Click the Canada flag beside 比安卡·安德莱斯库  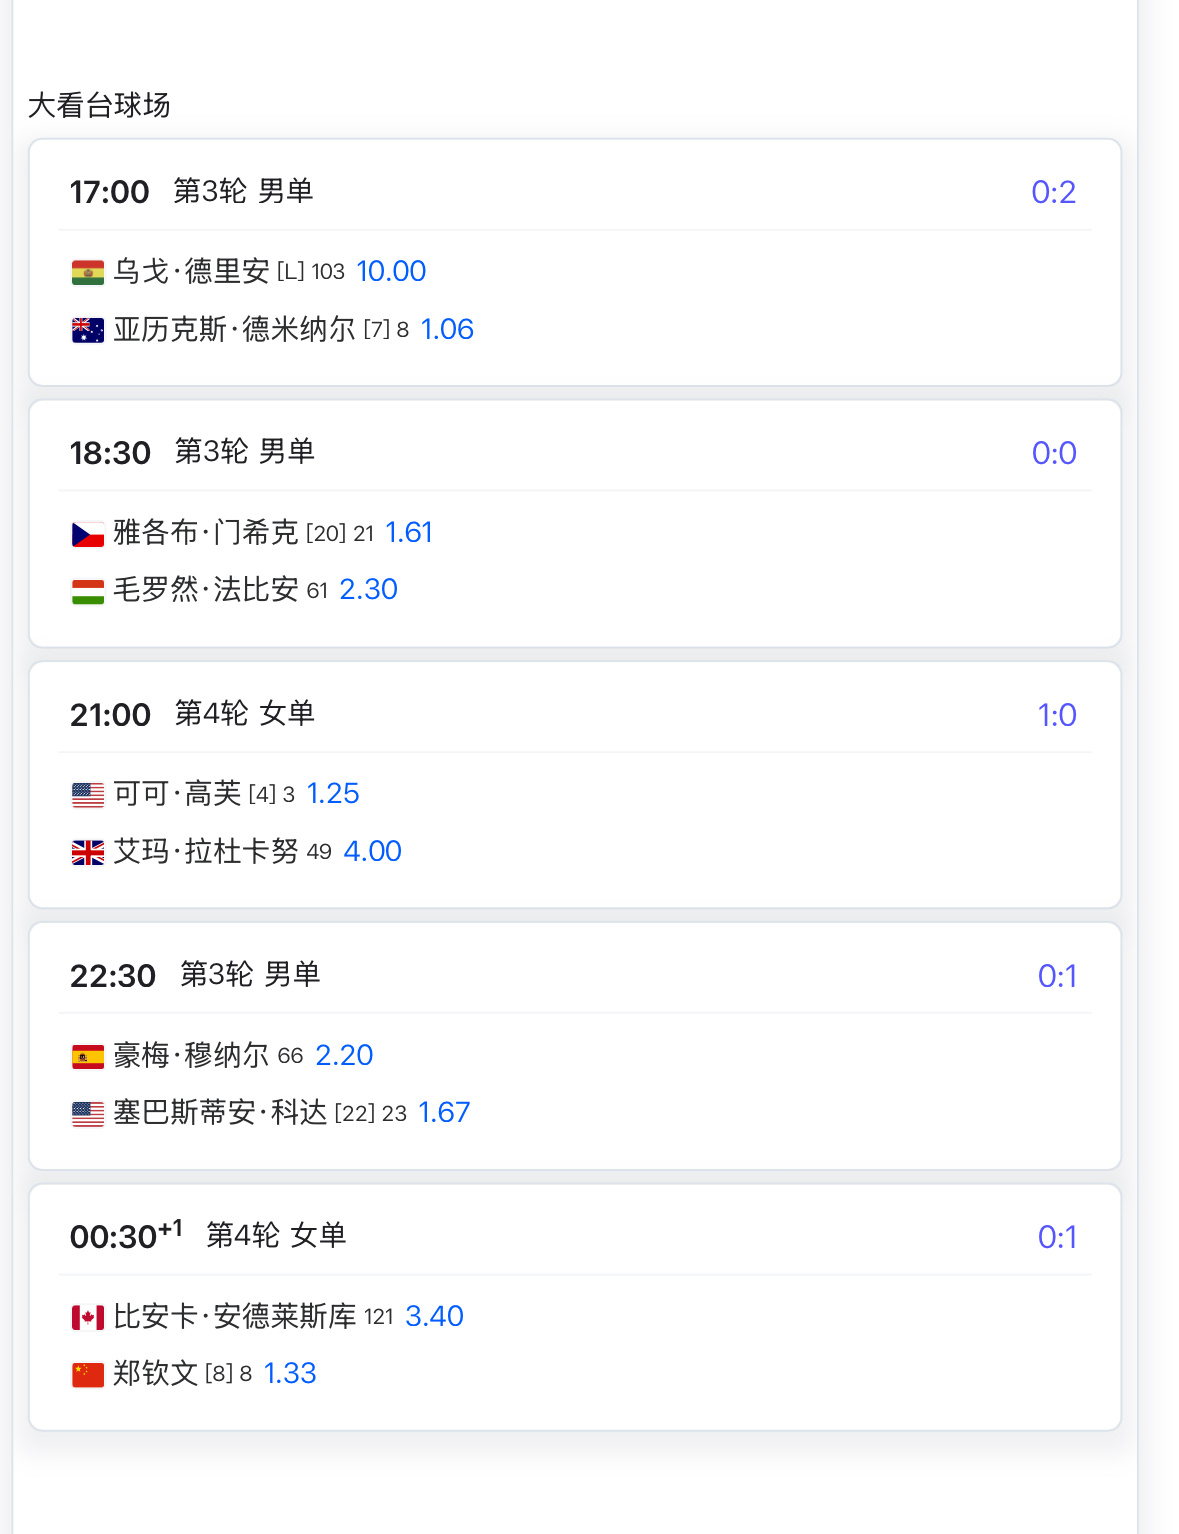[x=88, y=1317]
